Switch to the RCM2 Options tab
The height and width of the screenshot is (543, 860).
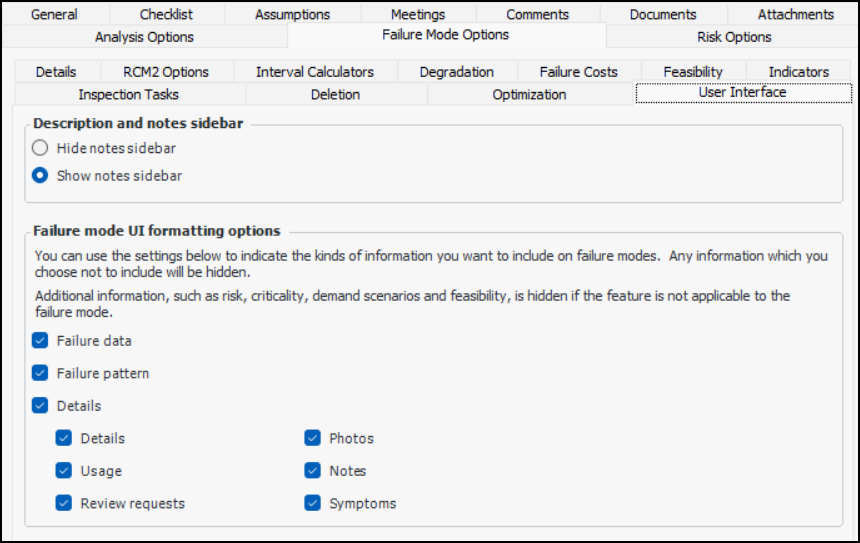click(166, 72)
